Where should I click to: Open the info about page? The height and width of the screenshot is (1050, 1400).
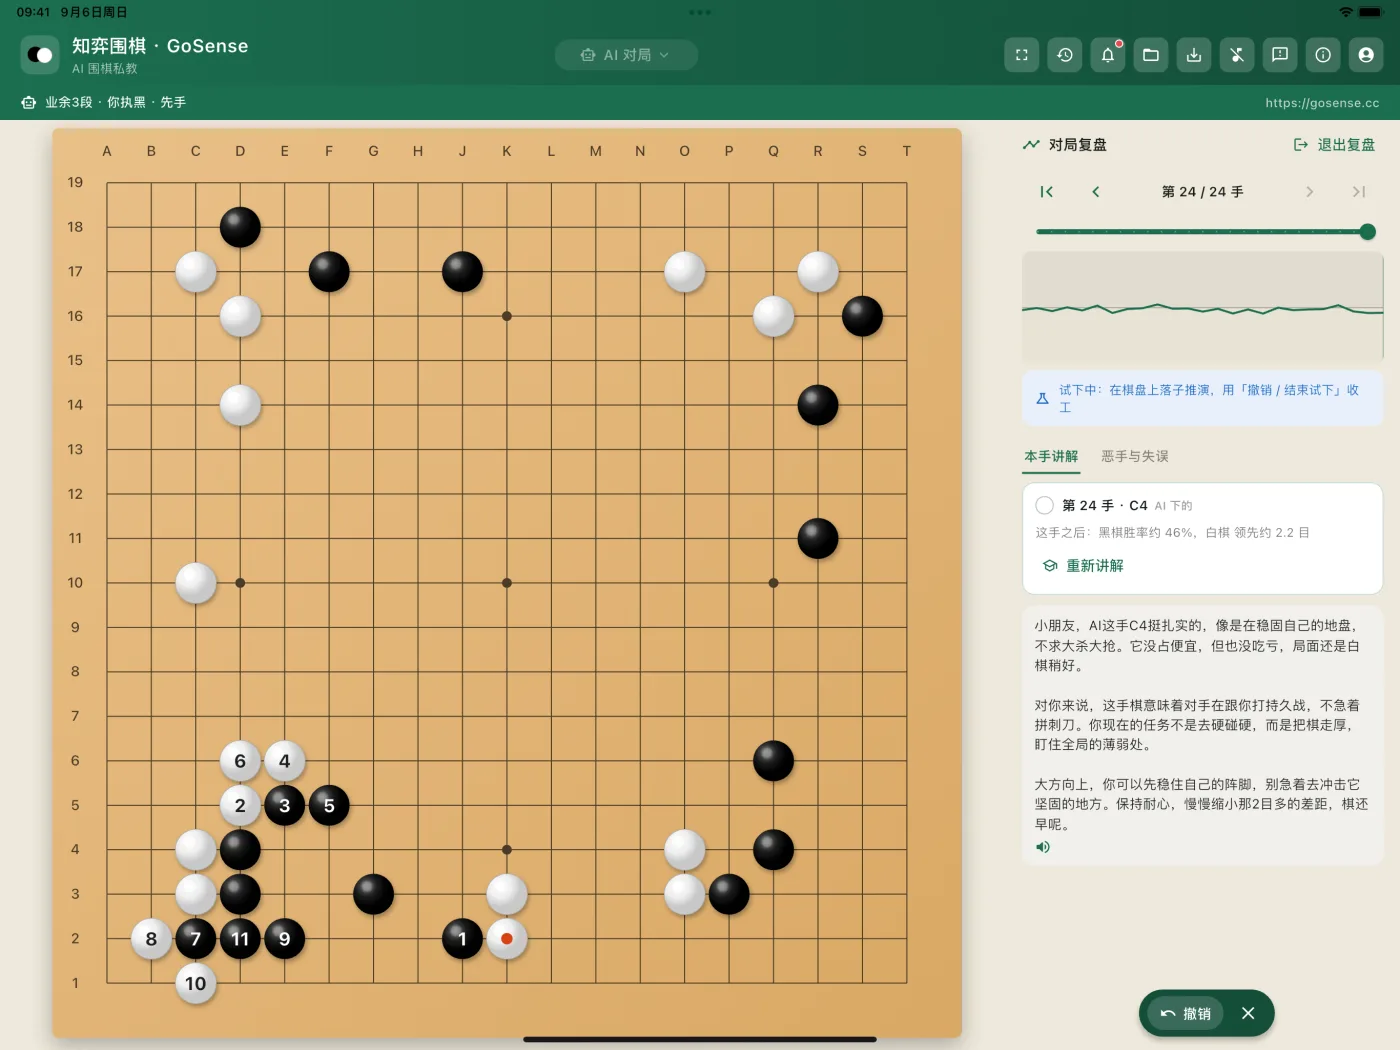pyautogui.click(x=1323, y=55)
